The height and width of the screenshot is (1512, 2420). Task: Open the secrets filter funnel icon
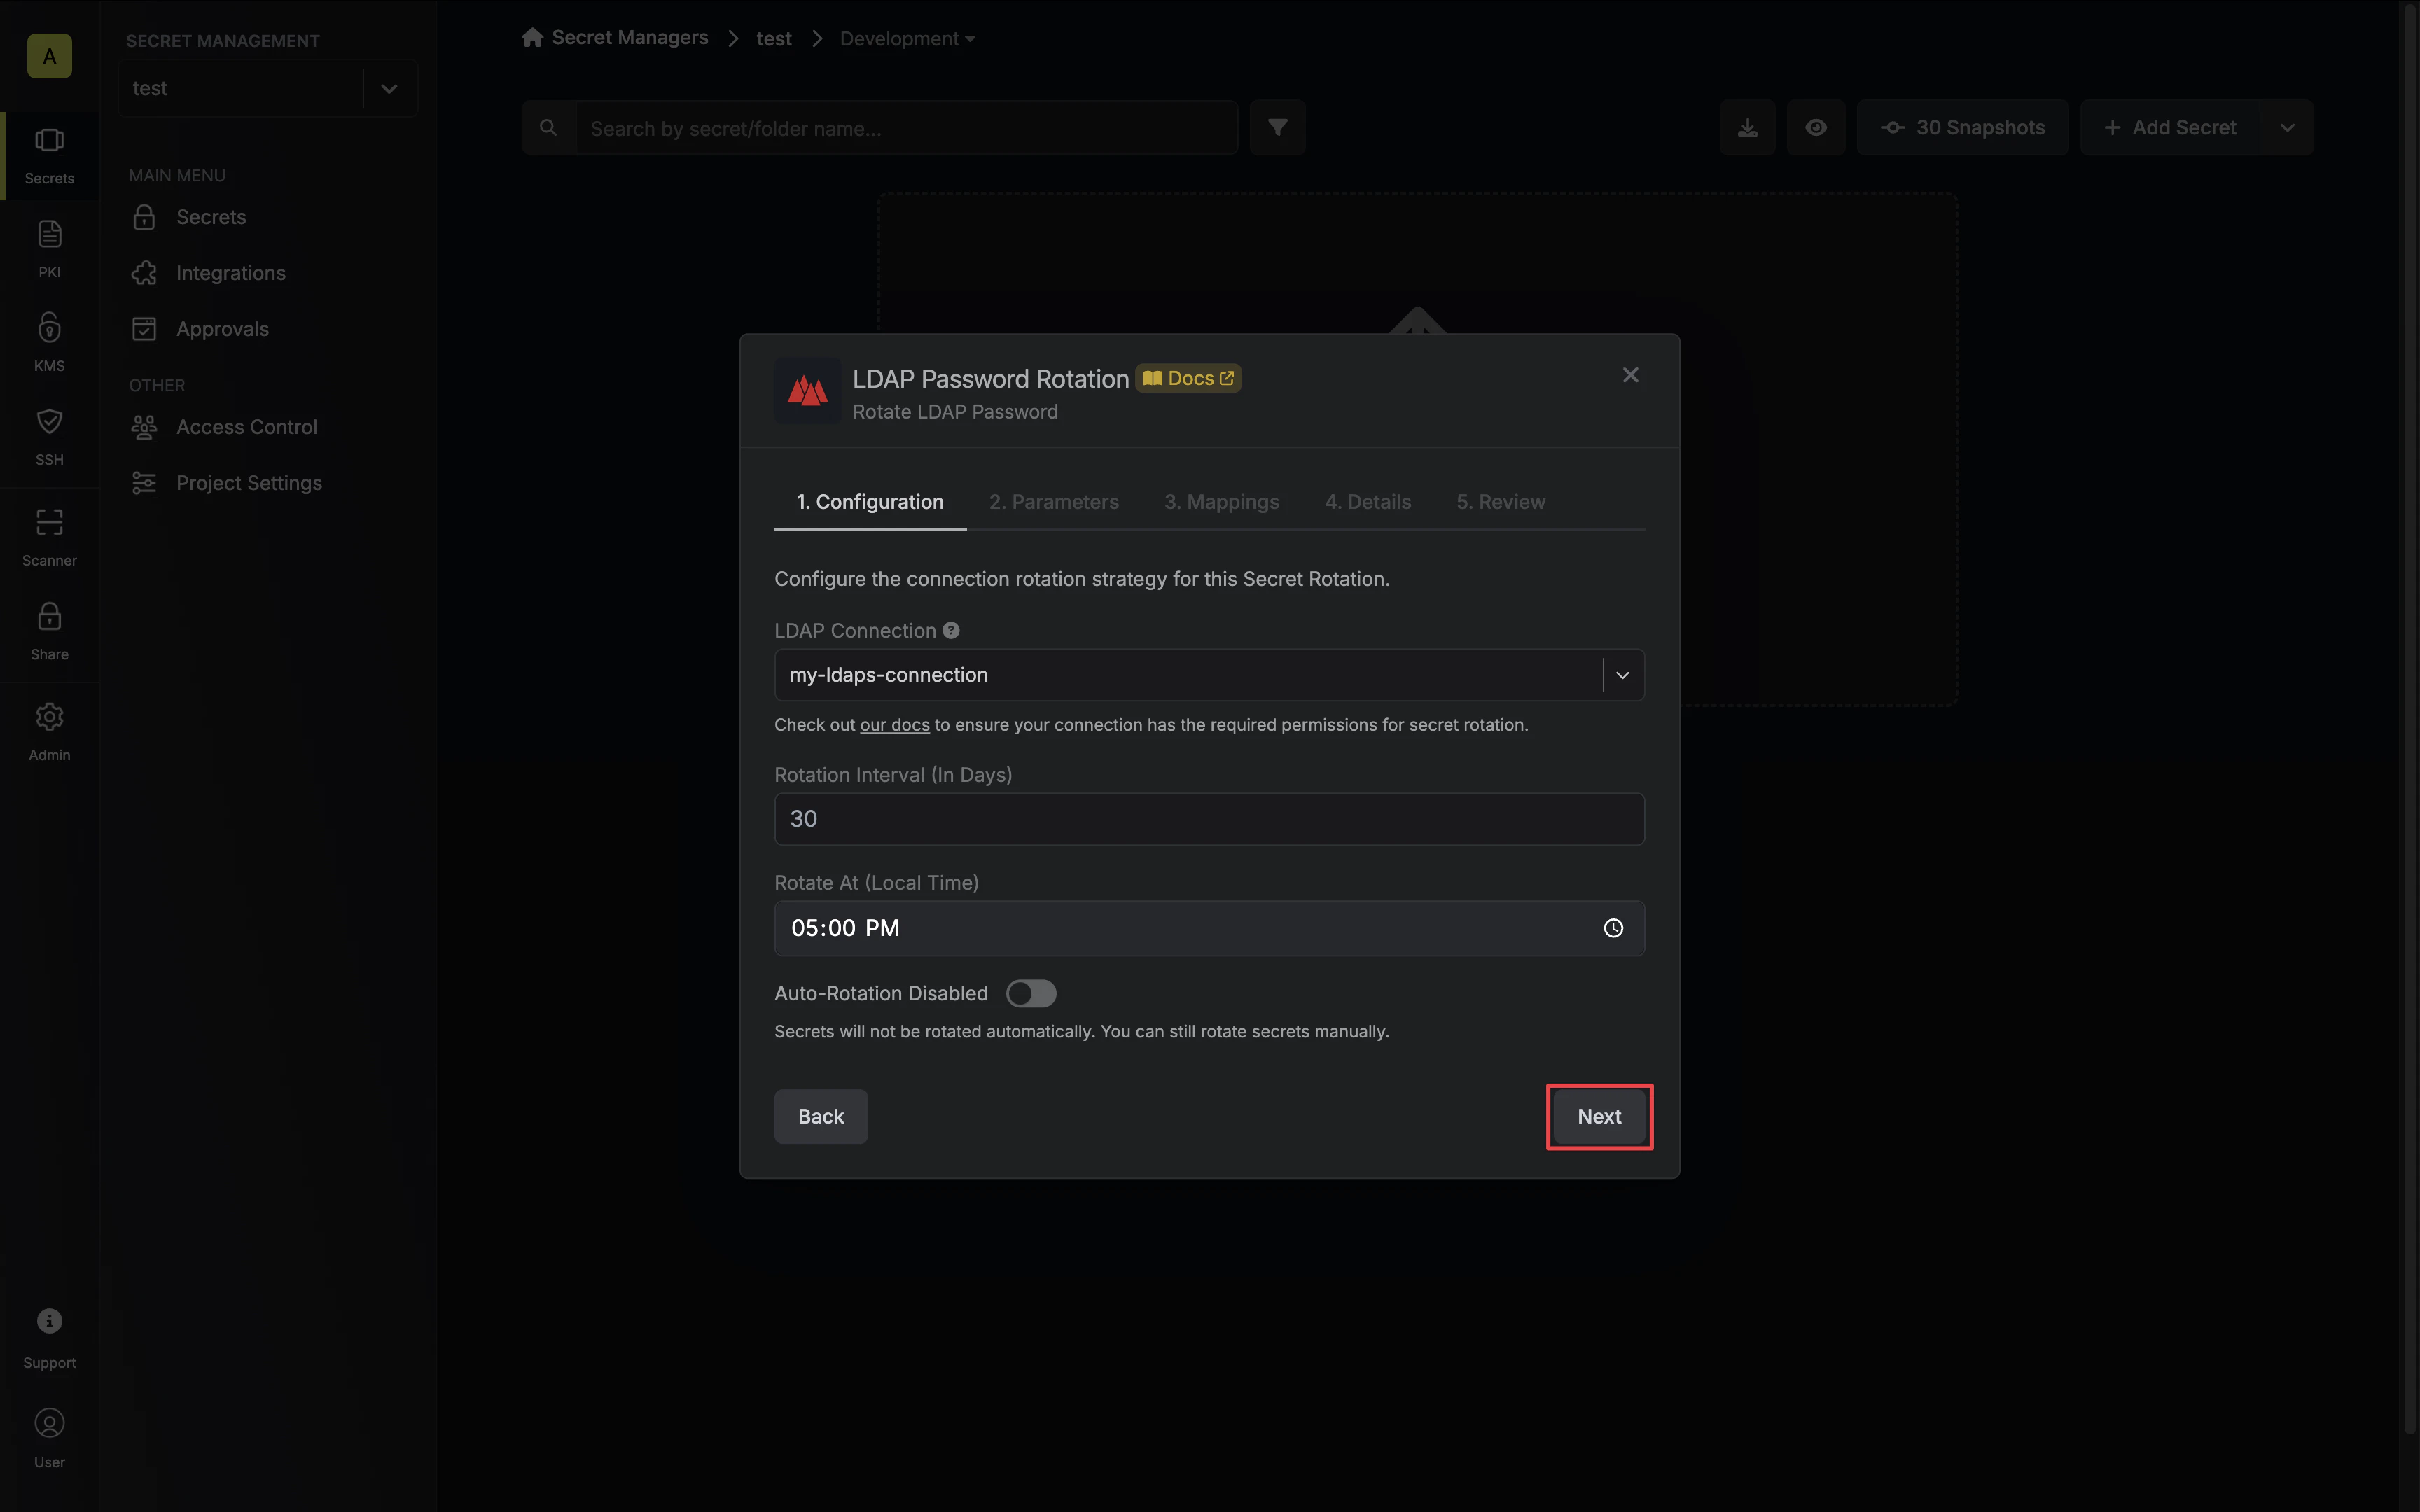pos(1277,127)
